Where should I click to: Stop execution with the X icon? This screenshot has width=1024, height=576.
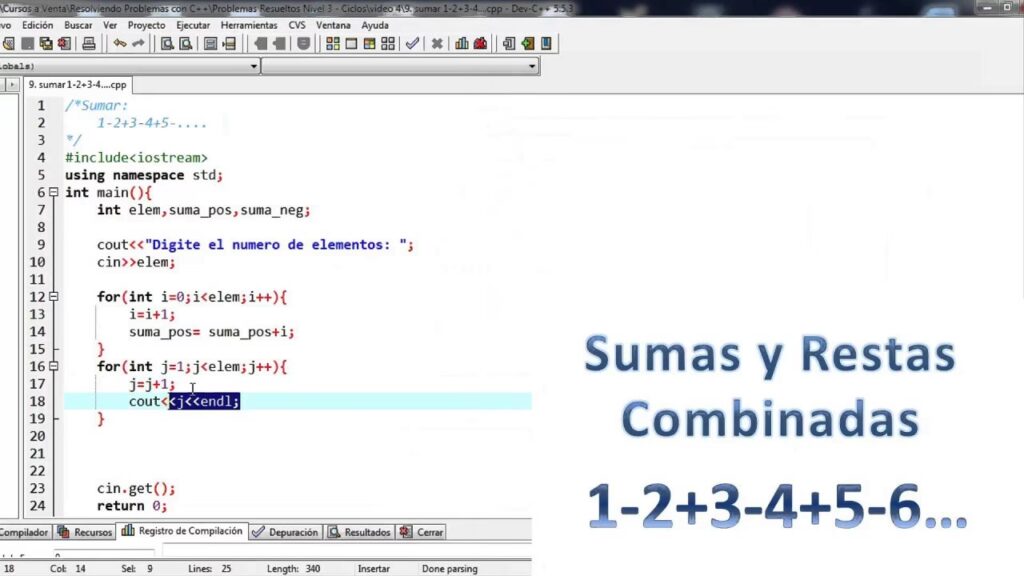437,44
